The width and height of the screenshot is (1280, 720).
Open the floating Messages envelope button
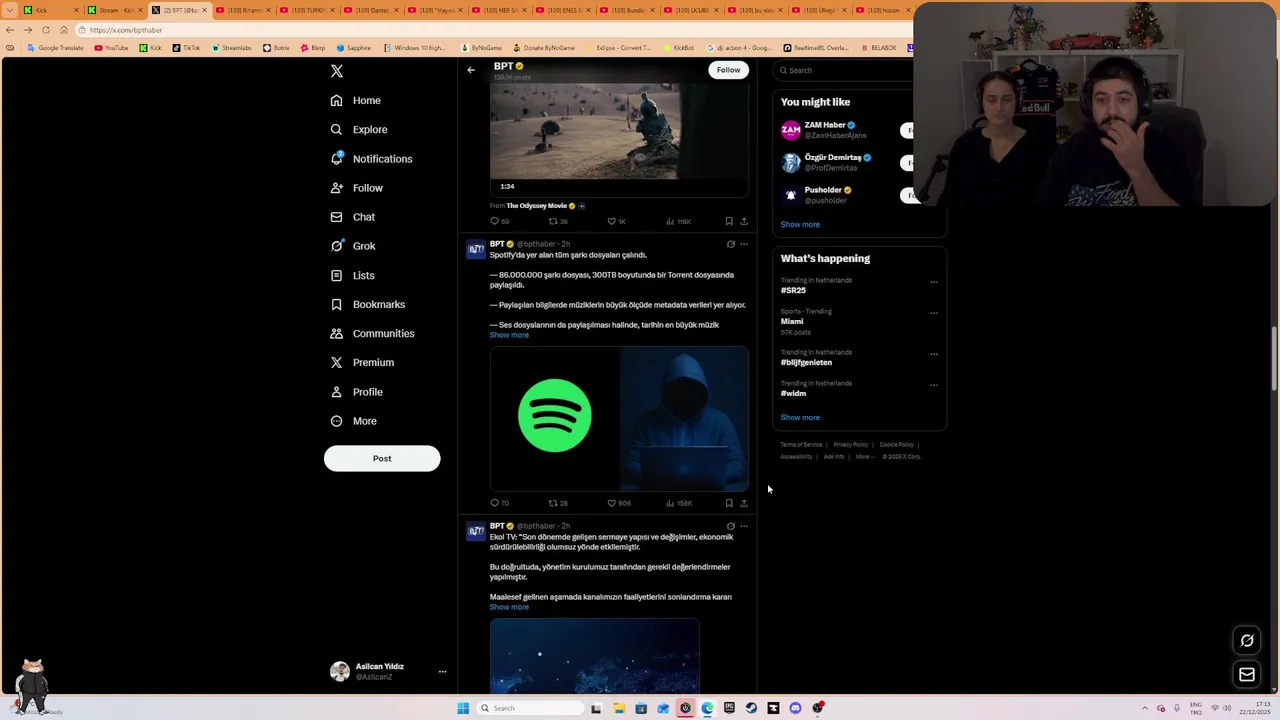1247,675
